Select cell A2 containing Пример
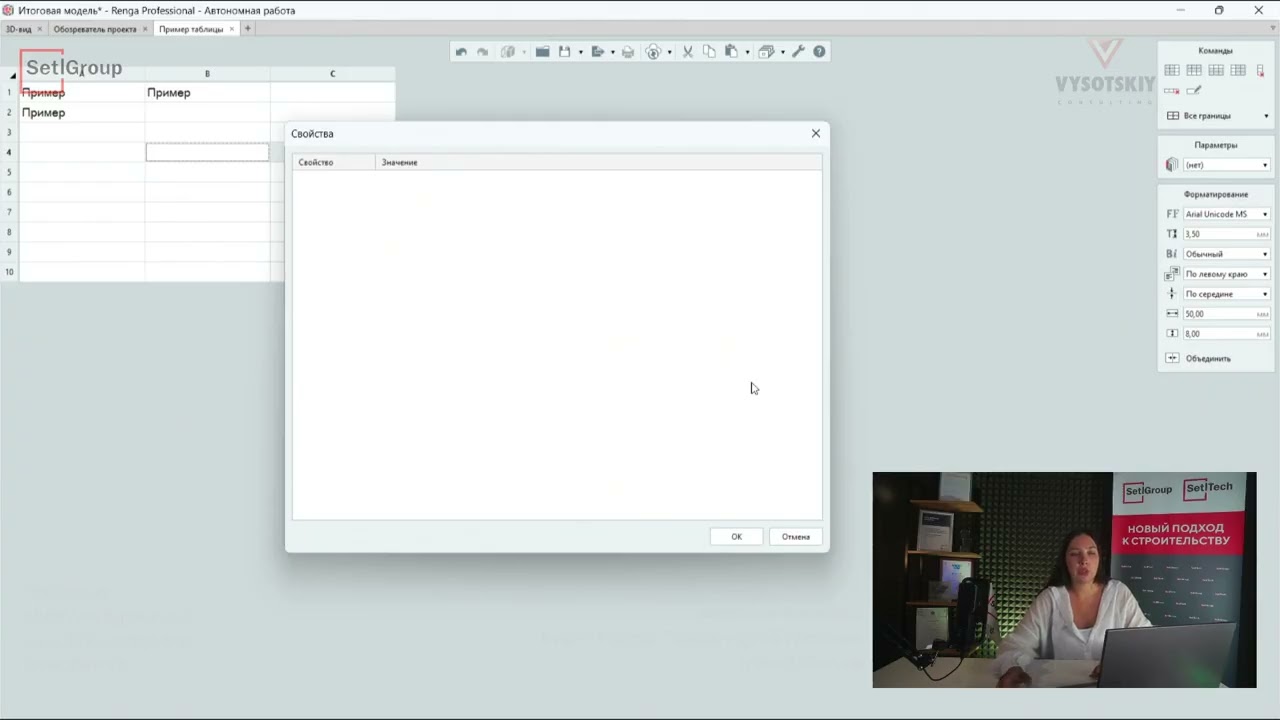 click(x=82, y=112)
